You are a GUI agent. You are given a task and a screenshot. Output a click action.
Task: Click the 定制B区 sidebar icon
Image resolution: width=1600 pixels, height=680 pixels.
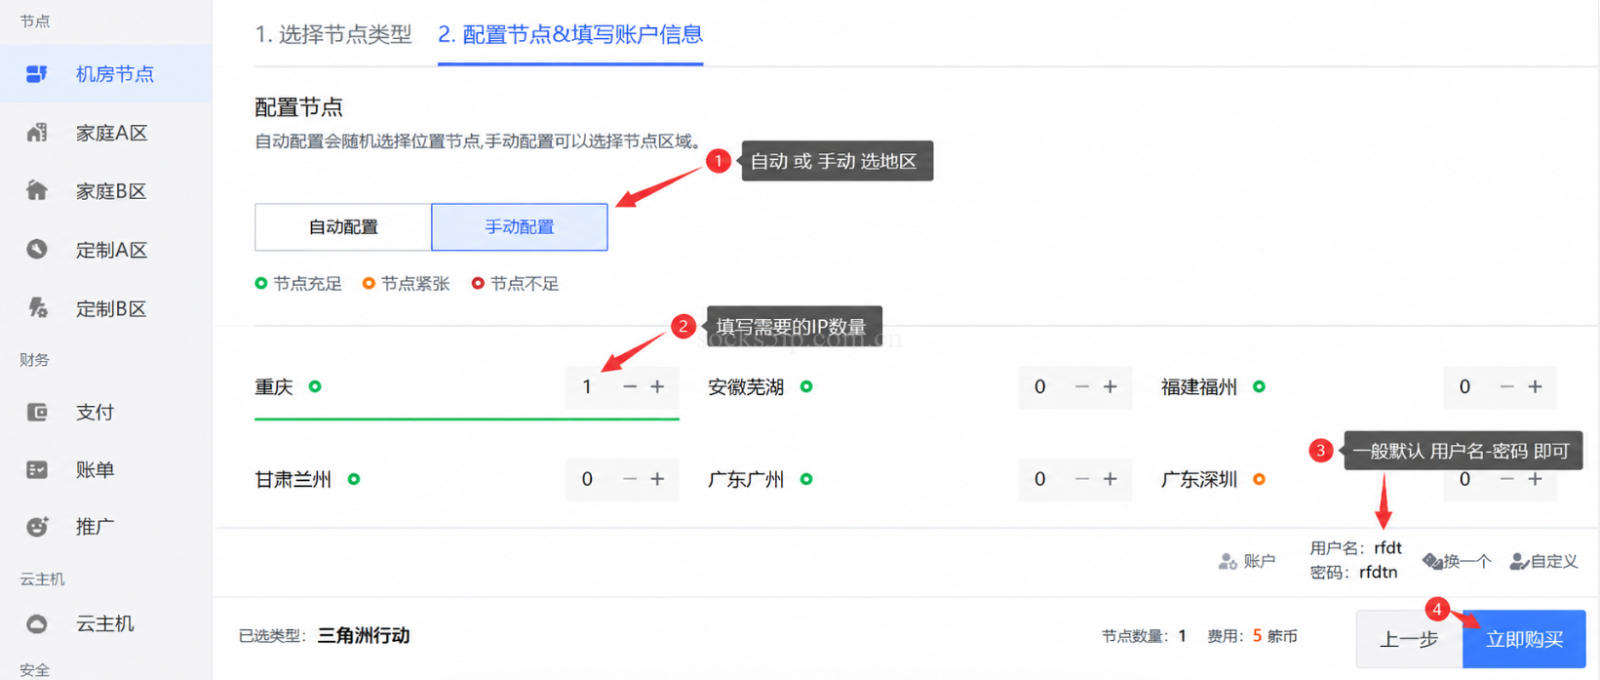[37, 308]
